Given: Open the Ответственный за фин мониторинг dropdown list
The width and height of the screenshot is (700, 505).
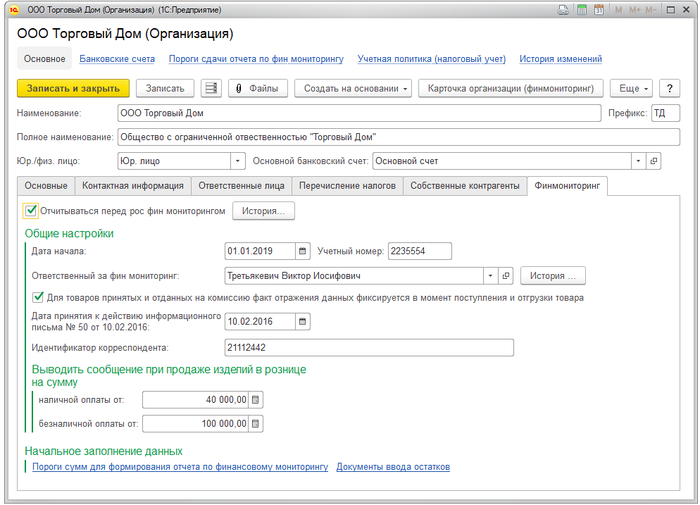Looking at the screenshot, I should point(490,275).
